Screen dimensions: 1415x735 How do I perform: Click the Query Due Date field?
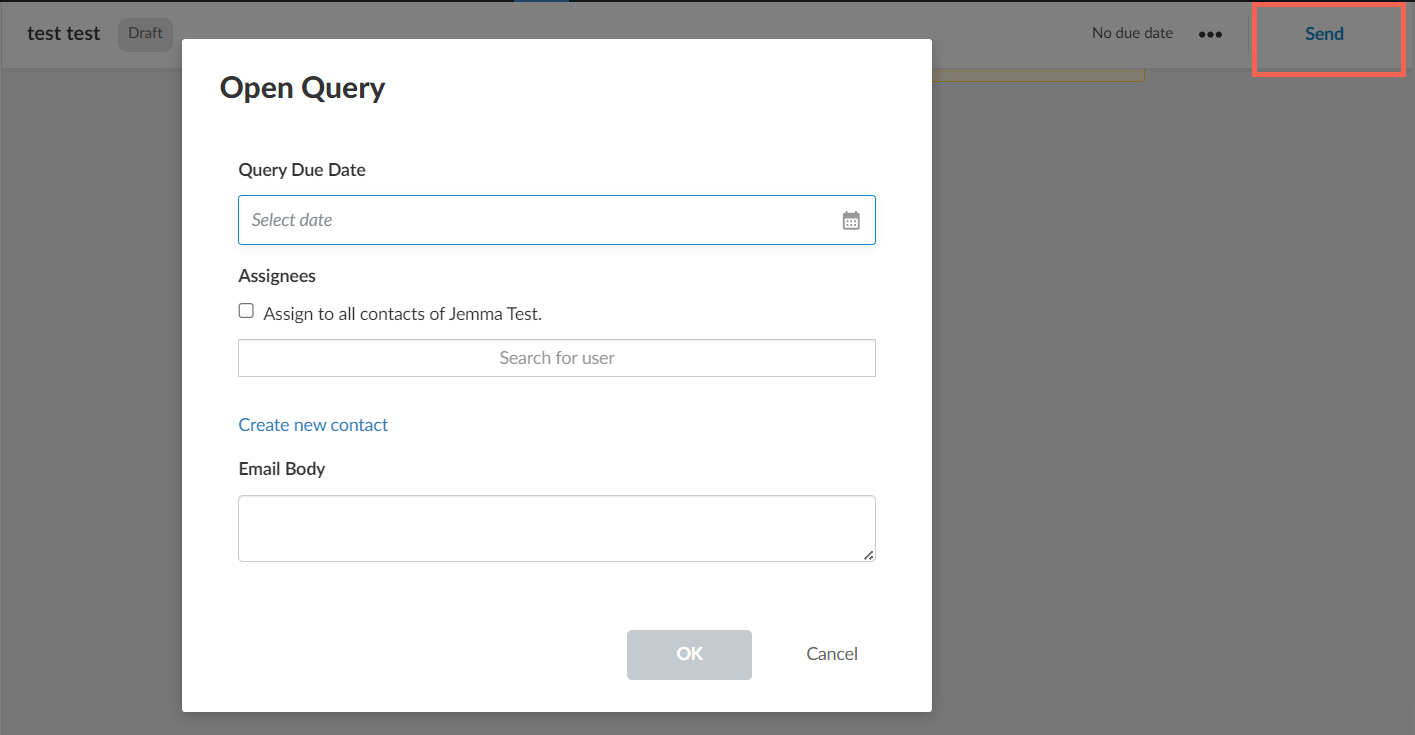click(557, 220)
